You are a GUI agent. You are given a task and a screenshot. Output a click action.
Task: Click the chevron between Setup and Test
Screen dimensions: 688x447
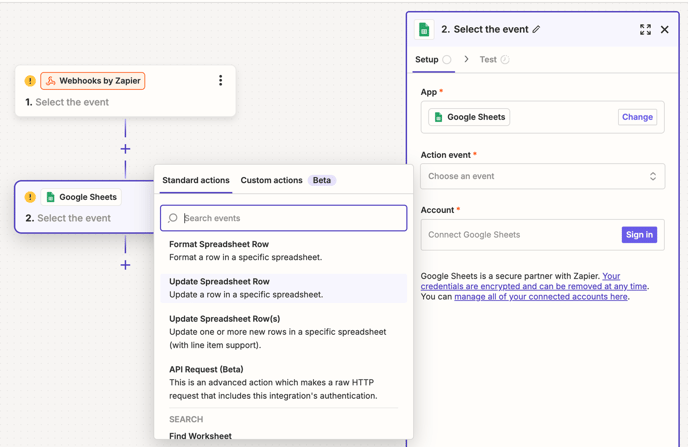click(x=466, y=59)
